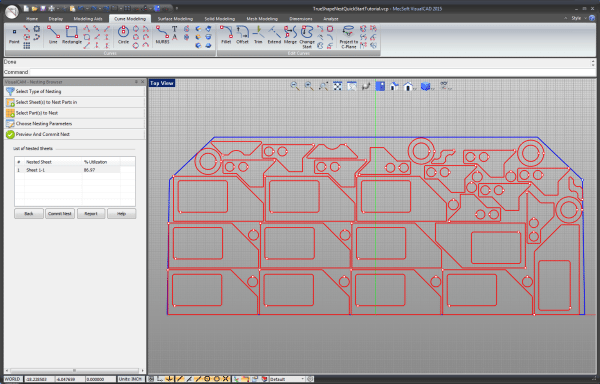Click Open folder icon in quick access bar
Image resolution: width=600 pixels, height=384 pixels.
click(34, 8)
